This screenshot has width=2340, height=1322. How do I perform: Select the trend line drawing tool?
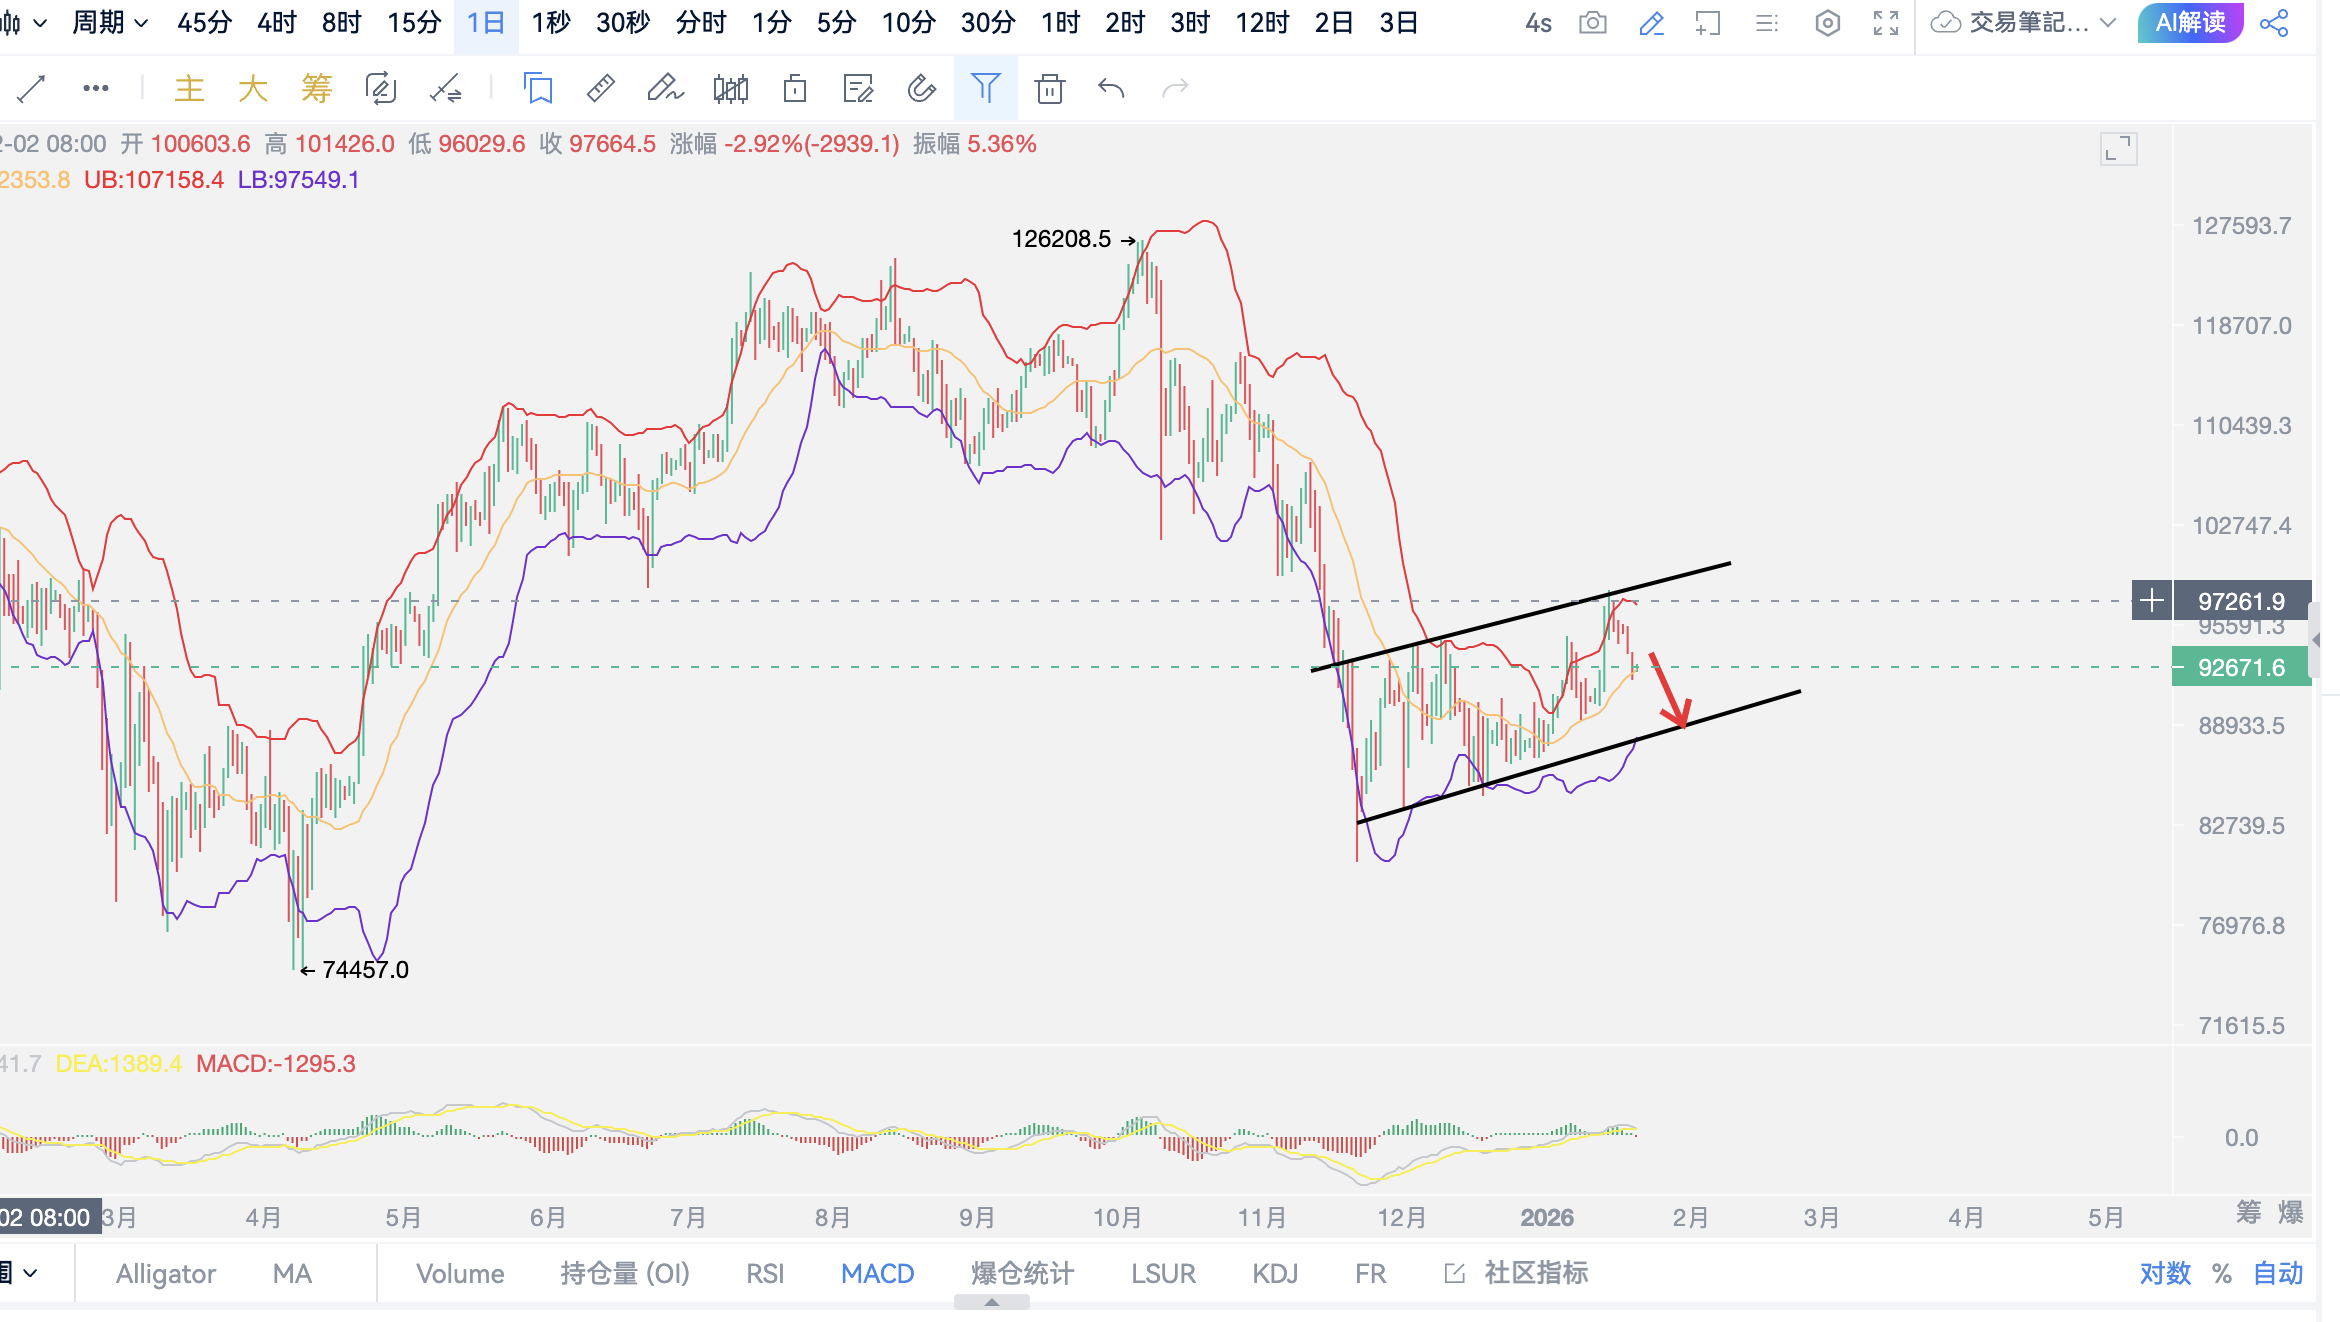31,89
